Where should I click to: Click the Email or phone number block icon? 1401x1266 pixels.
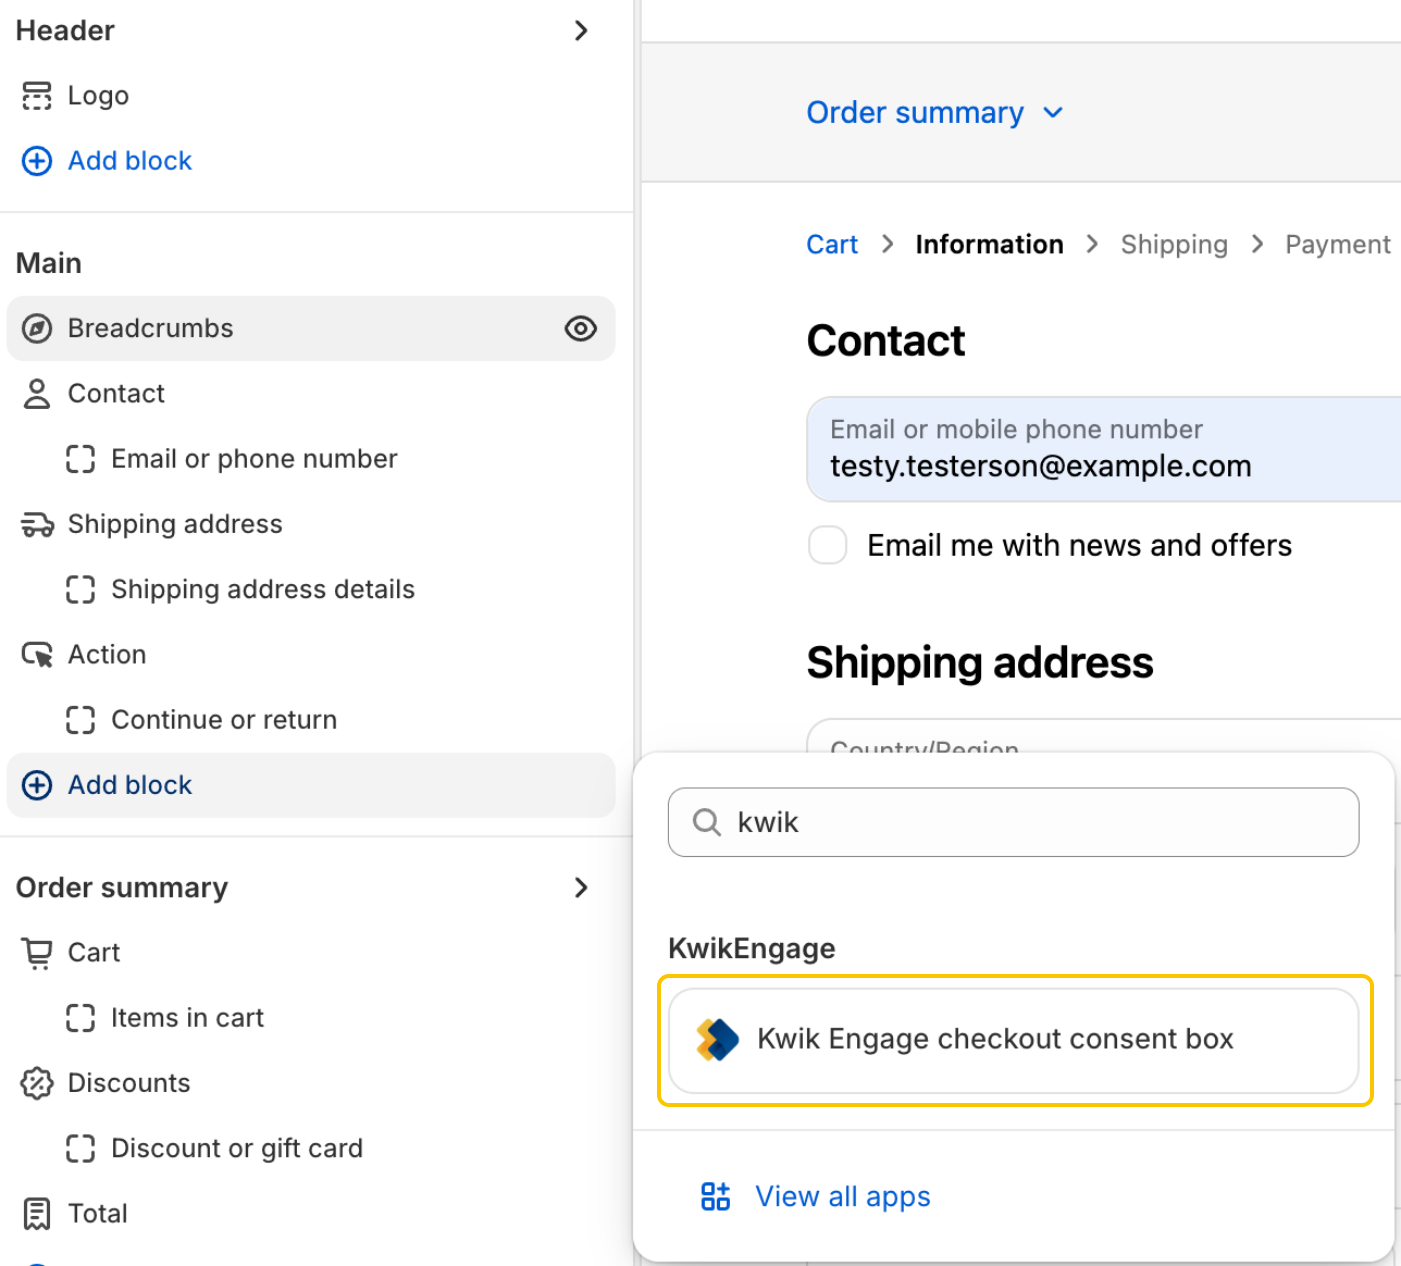tap(81, 459)
